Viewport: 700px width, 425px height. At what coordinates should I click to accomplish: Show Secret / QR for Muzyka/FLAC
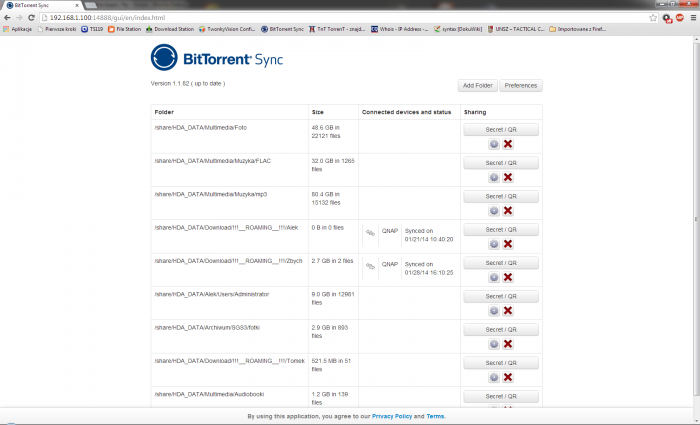coord(501,163)
